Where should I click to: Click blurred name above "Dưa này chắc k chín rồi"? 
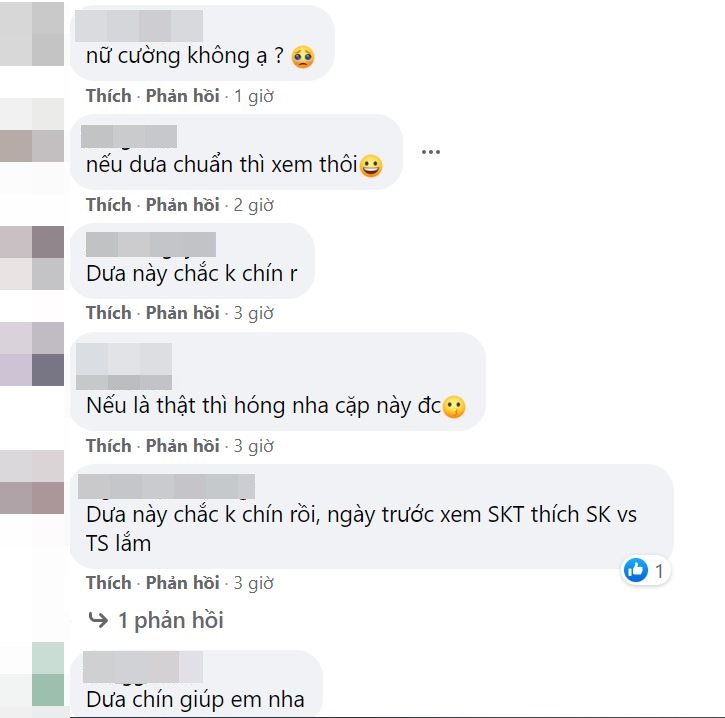[166, 486]
